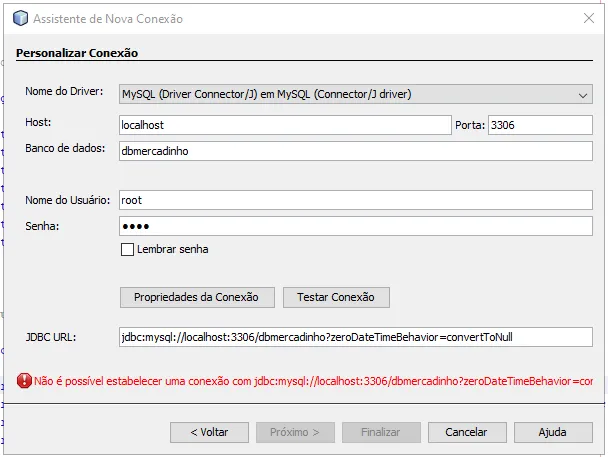Click the Próximo > button
The image size is (608, 457).
point(295,432)
